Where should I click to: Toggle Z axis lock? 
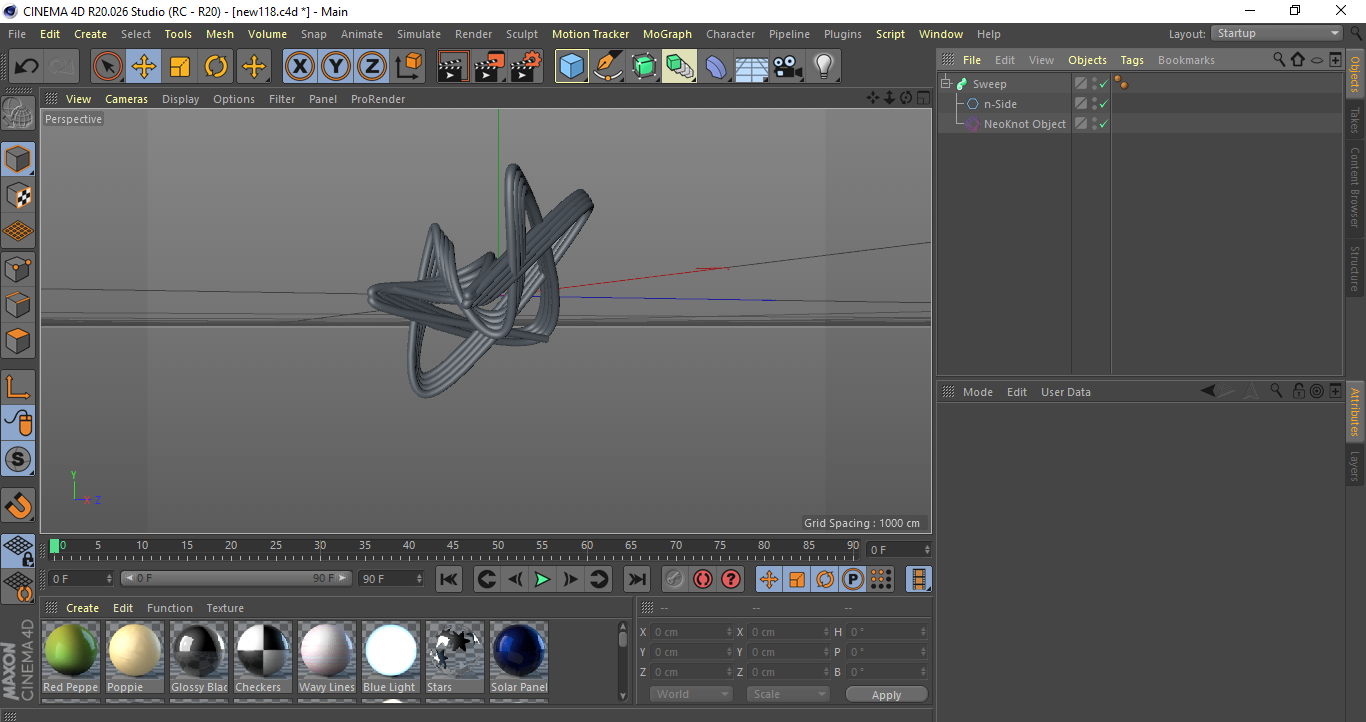(371, 67)
